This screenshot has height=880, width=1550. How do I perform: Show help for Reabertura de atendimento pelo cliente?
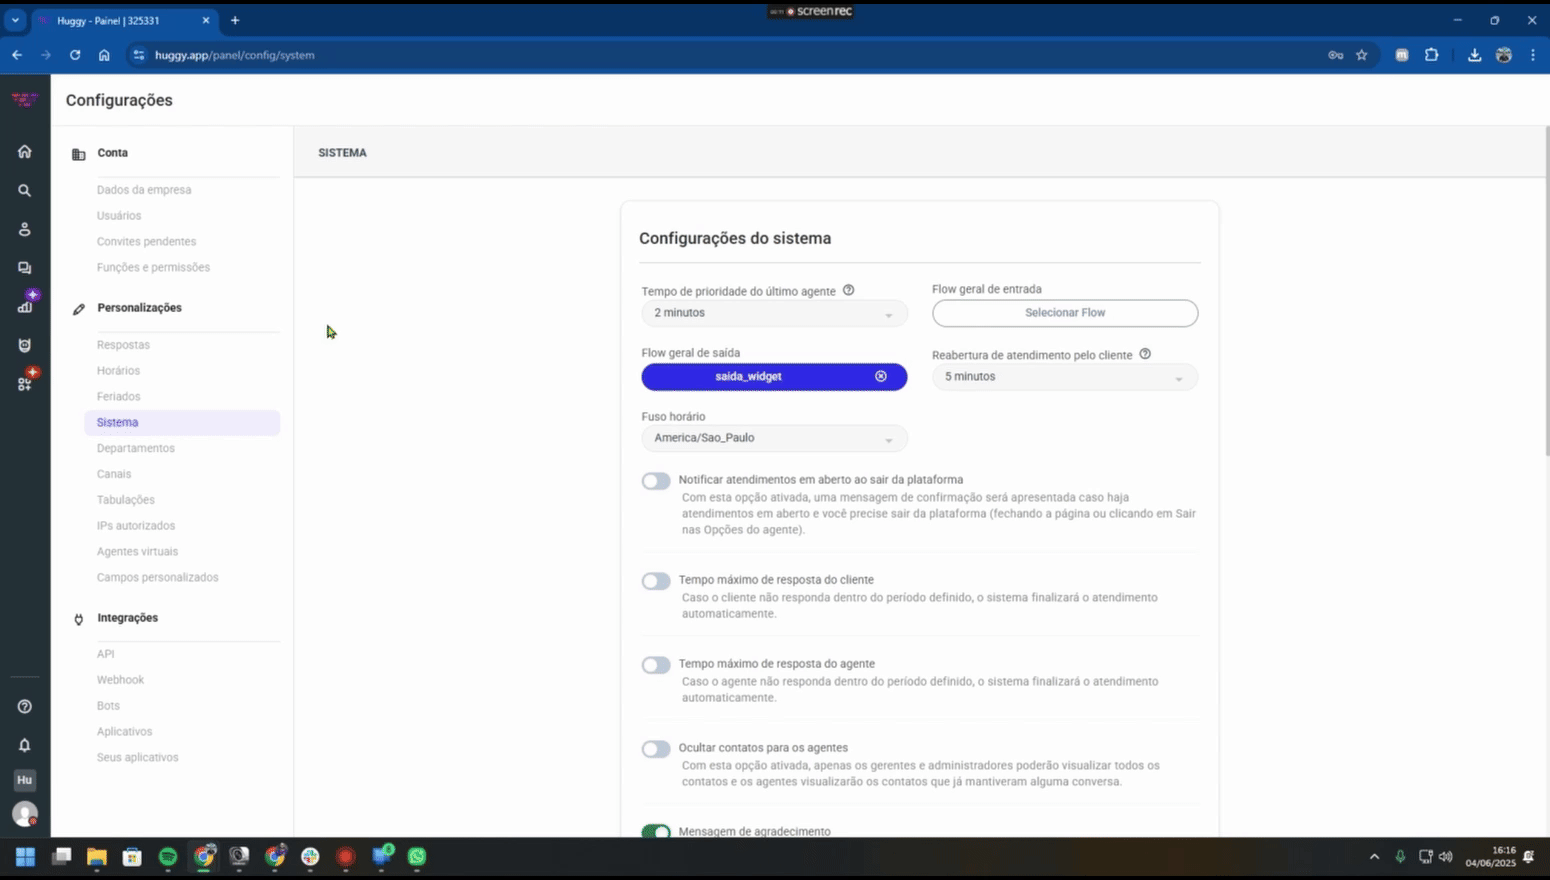1145,354
